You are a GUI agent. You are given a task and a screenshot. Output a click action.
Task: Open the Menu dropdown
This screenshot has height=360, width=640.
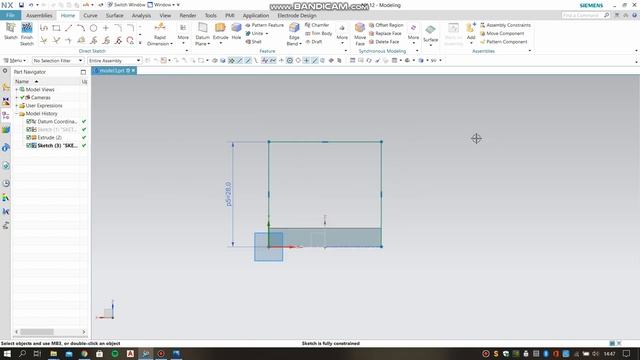click(15, 60)
